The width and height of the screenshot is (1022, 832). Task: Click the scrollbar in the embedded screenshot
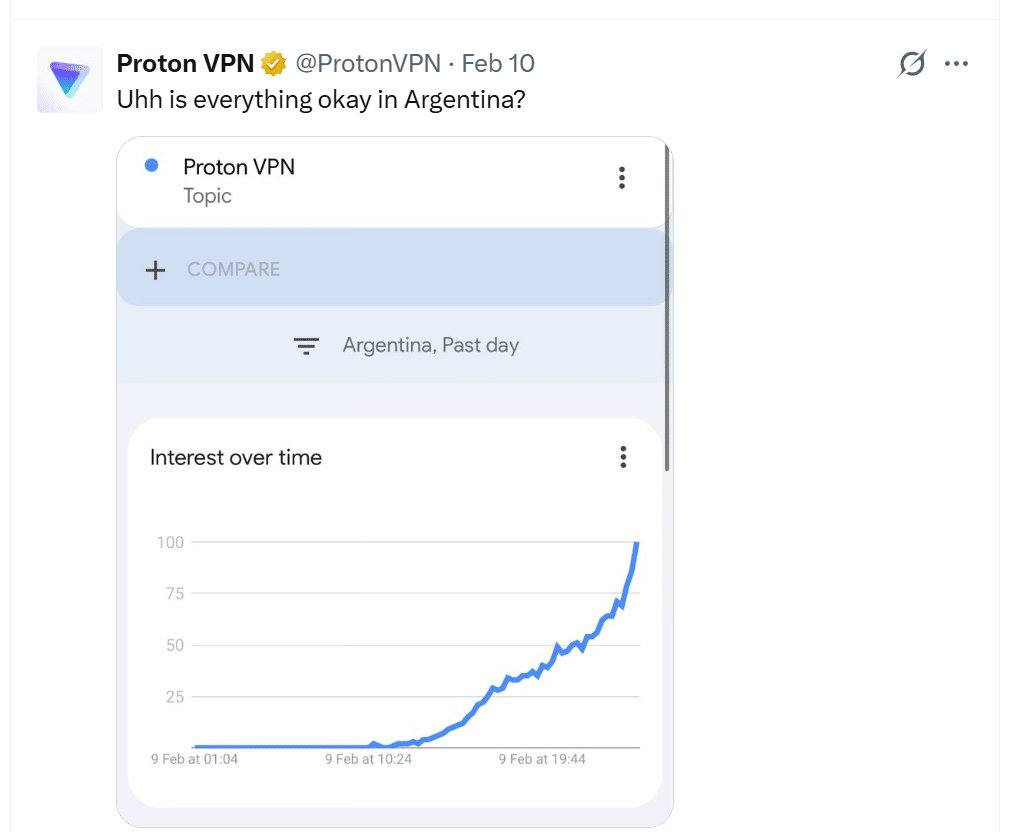tap(666, 300)
